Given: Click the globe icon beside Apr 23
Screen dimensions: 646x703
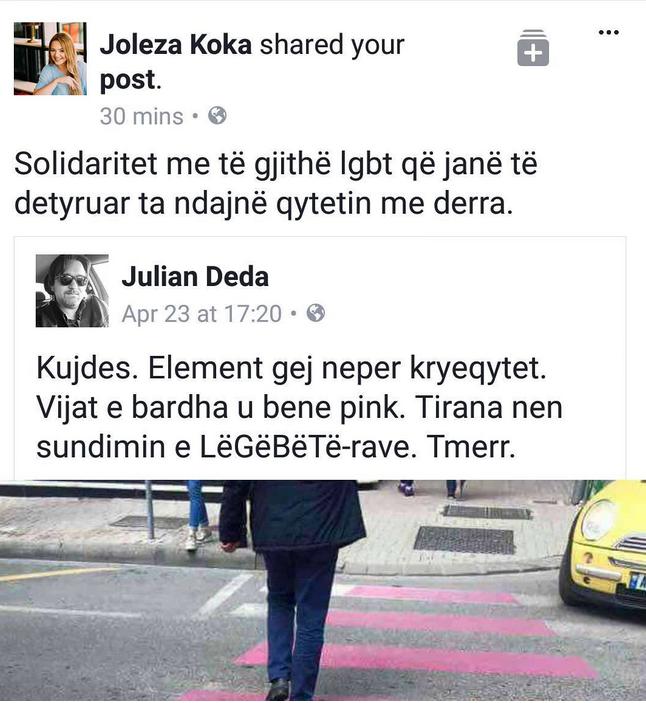Looking at the screenshot, I should [316, 313].
